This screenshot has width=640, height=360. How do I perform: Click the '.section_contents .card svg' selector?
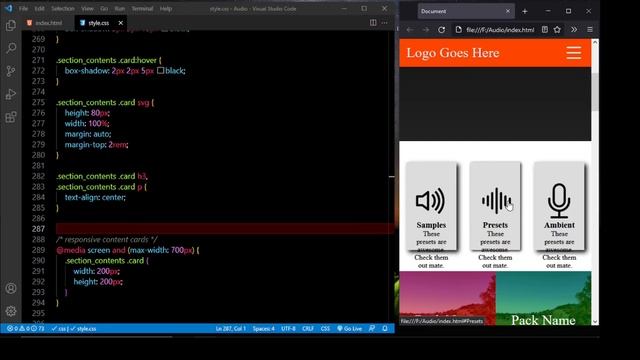[103, 102]
